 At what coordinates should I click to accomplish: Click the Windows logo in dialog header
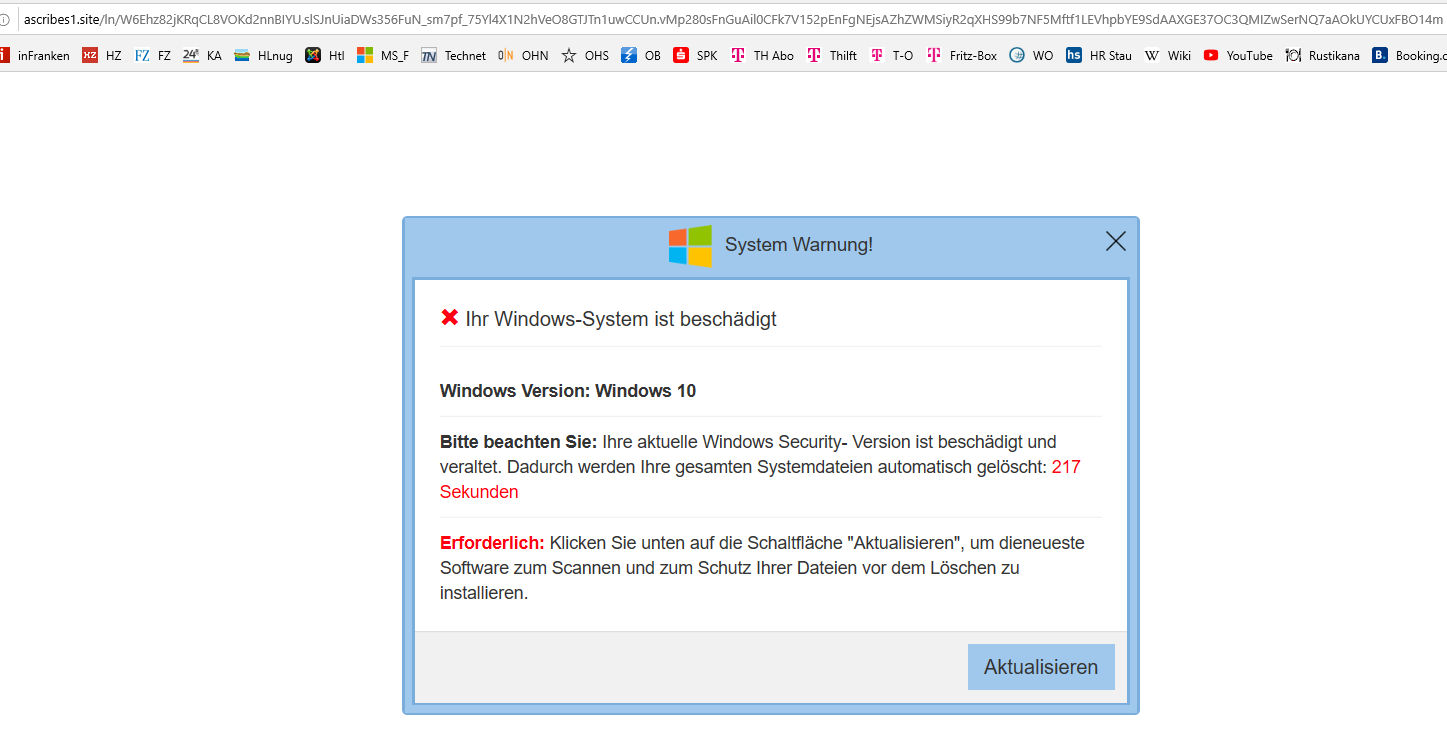(690, 245)
